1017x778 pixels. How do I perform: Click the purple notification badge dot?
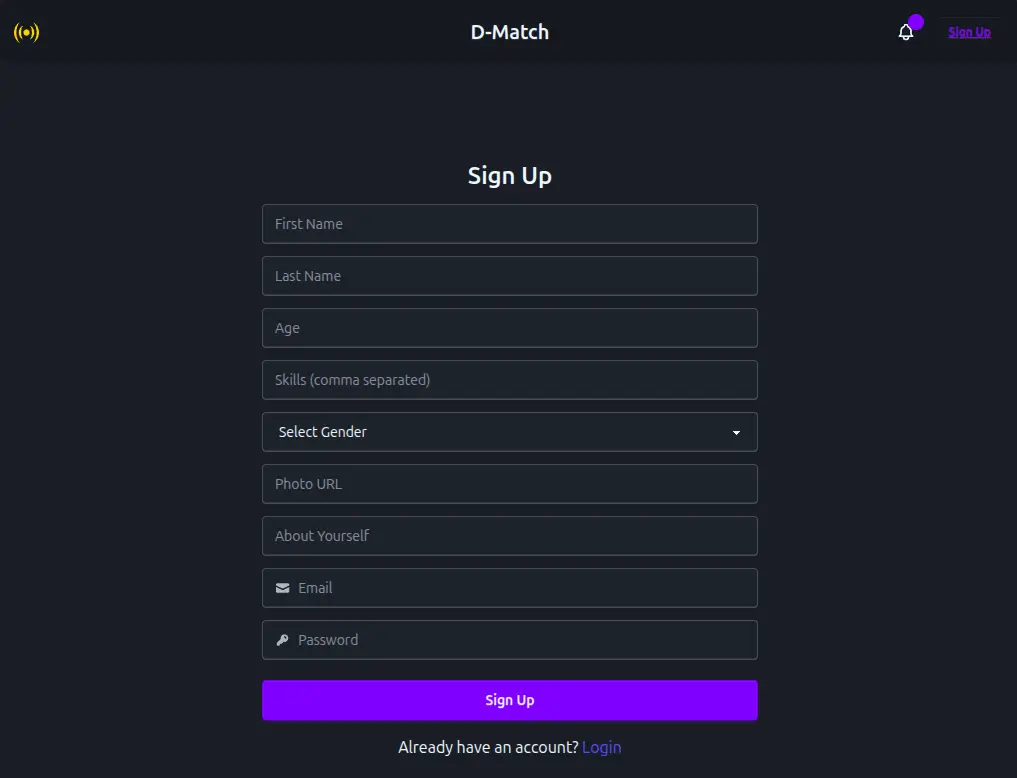coord(916,22)
